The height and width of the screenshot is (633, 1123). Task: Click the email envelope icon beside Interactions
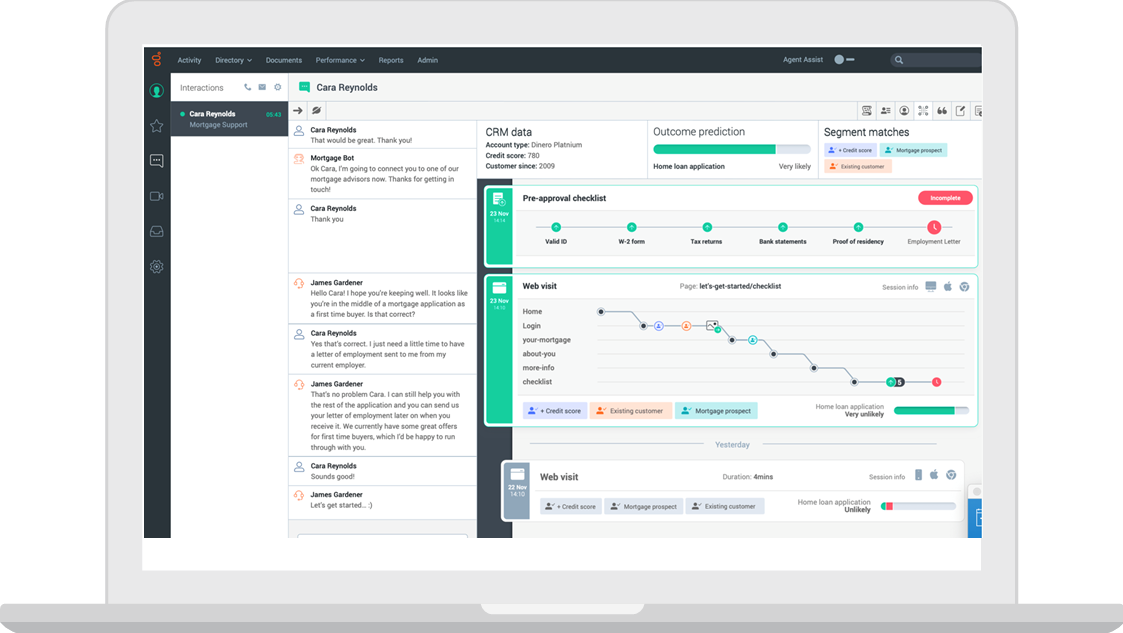[x=262, y=88]
